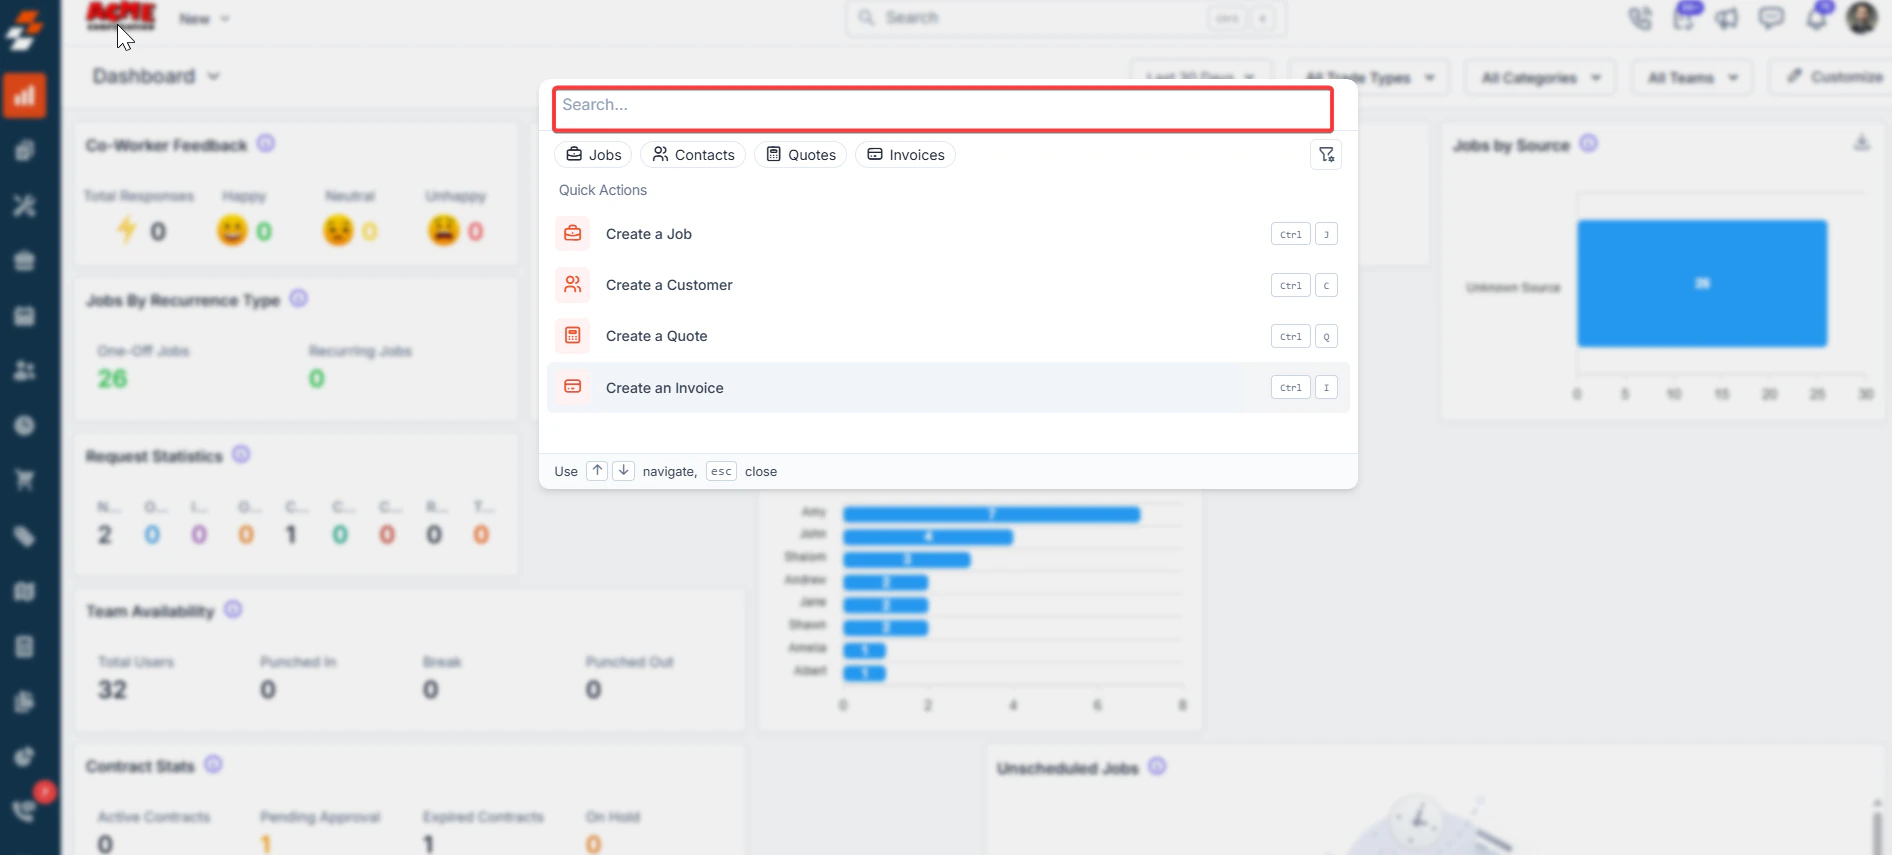The height and width of the screenshot is (855, 1892).
Task: Select the Create a Quote quick action
Action: click(948, 336)
